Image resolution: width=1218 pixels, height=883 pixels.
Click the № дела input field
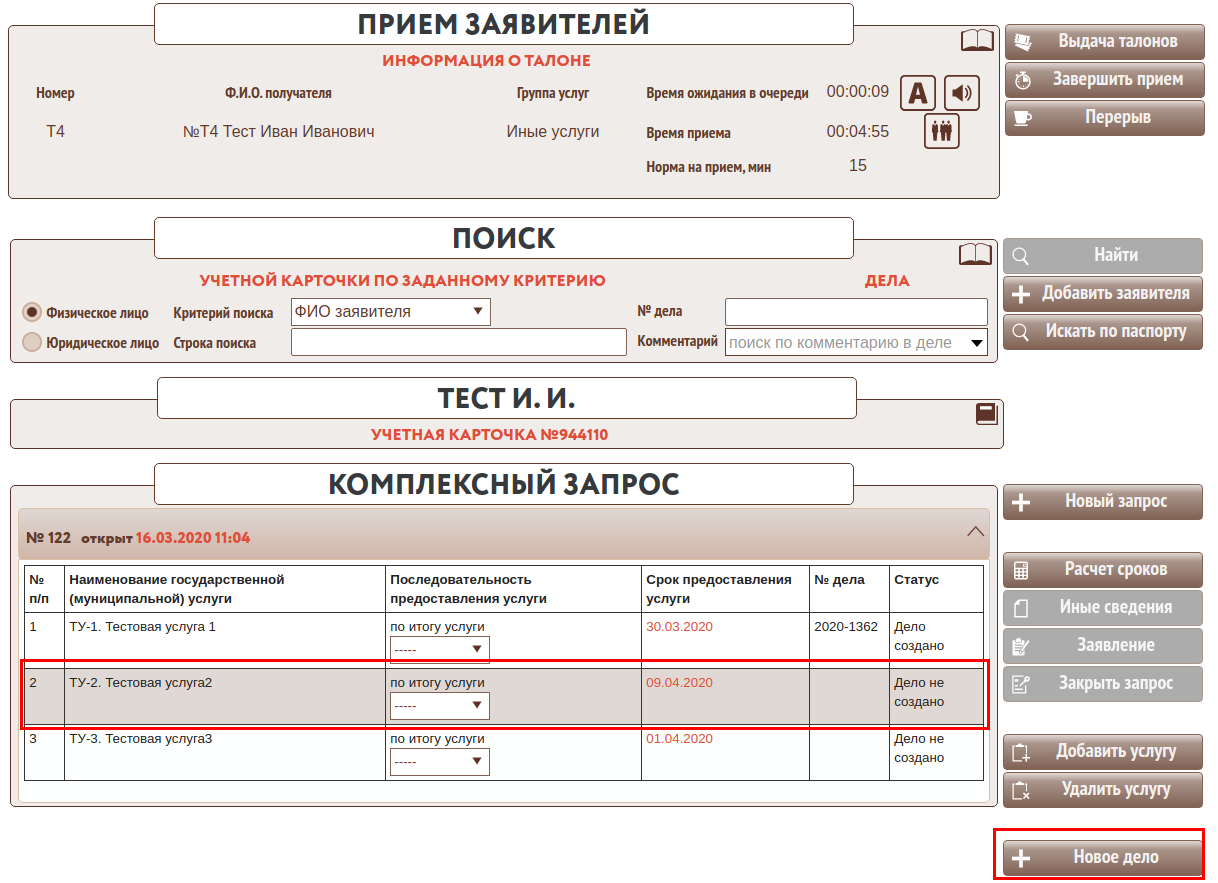[855, 312]
